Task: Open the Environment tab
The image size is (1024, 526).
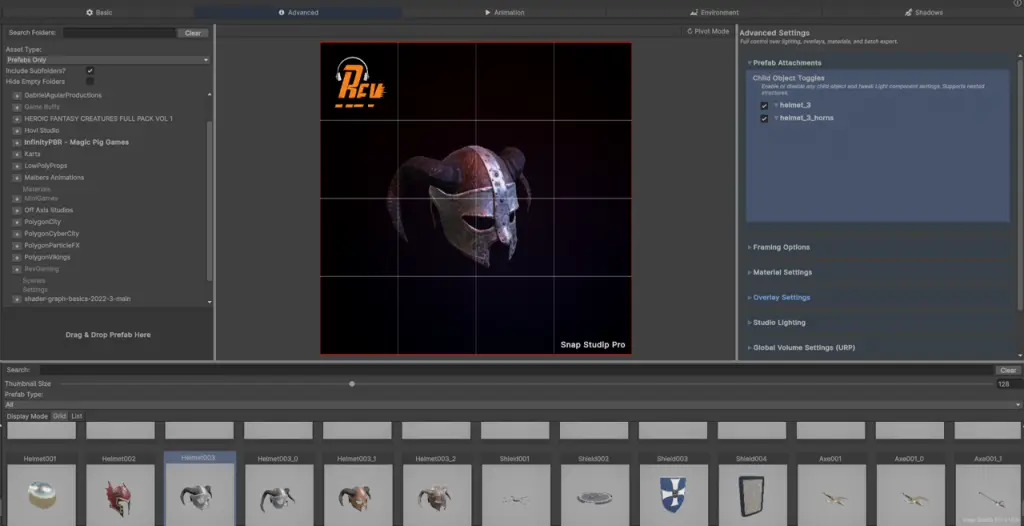Action: click(713, 13)
